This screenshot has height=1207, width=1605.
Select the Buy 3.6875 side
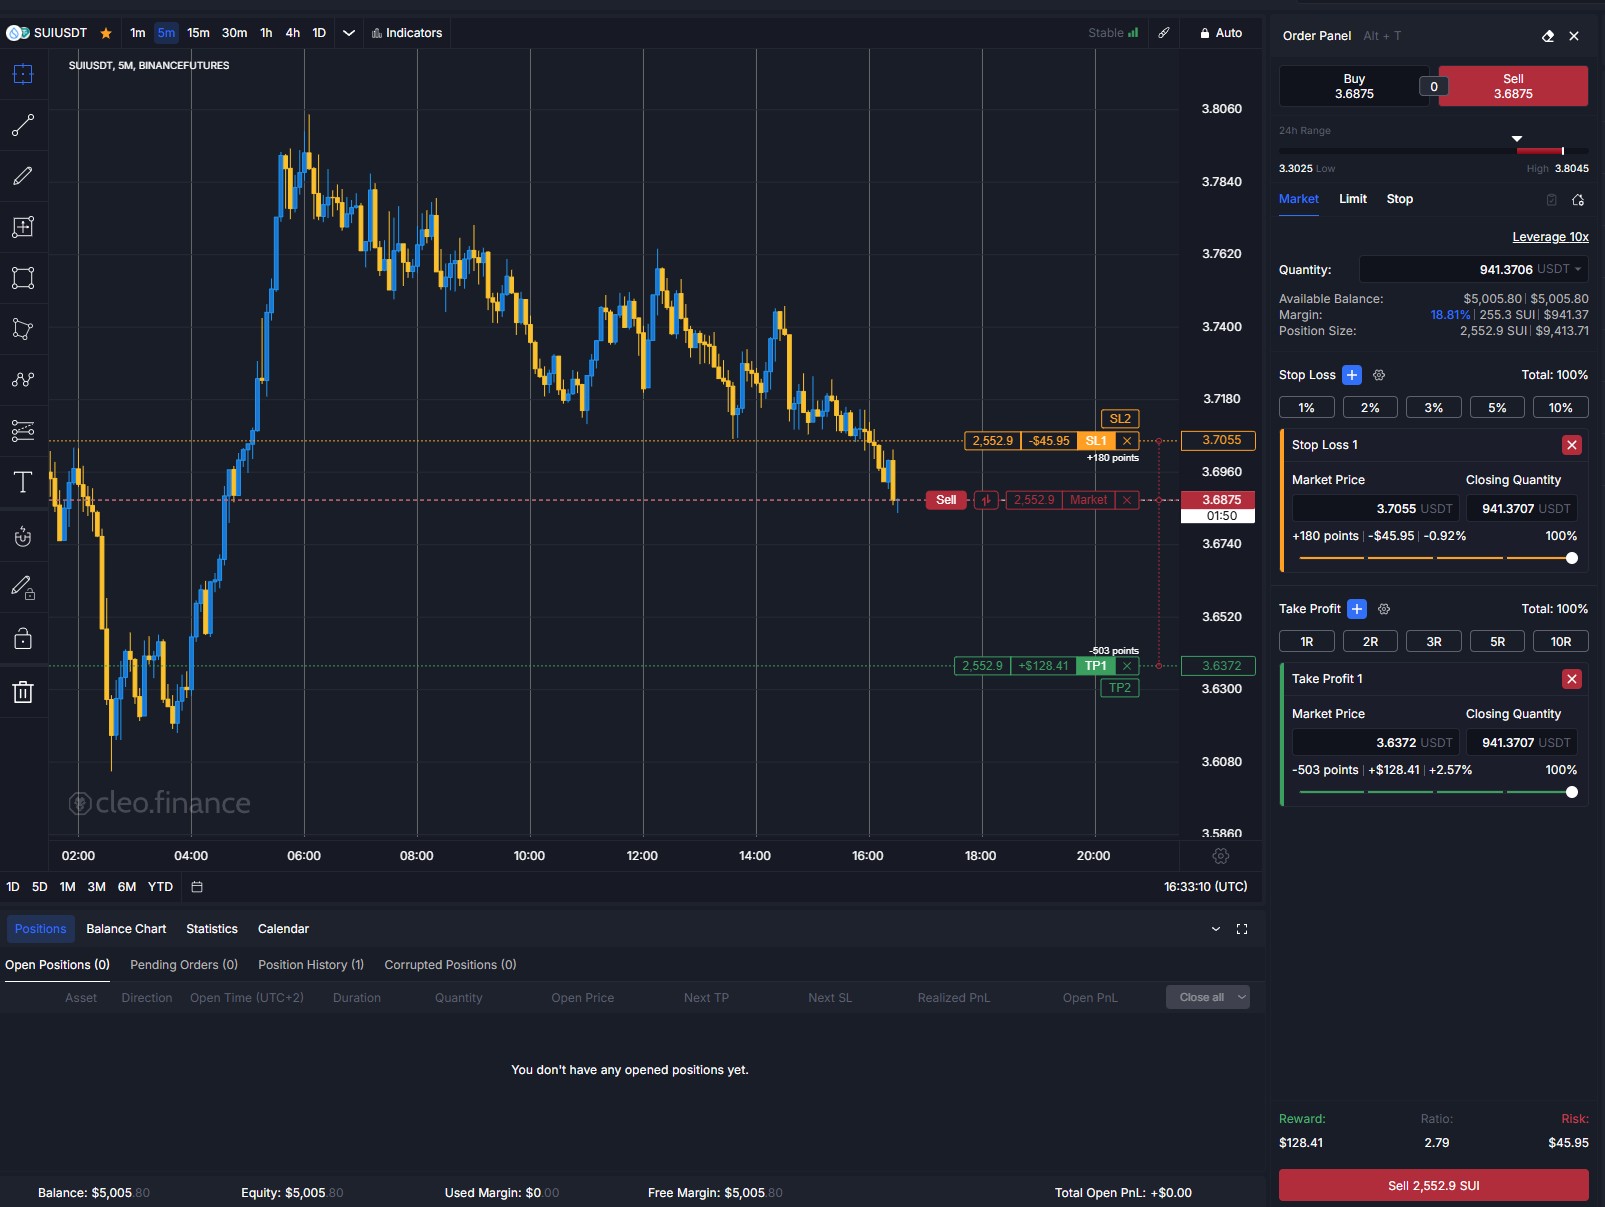[1353, 86]
